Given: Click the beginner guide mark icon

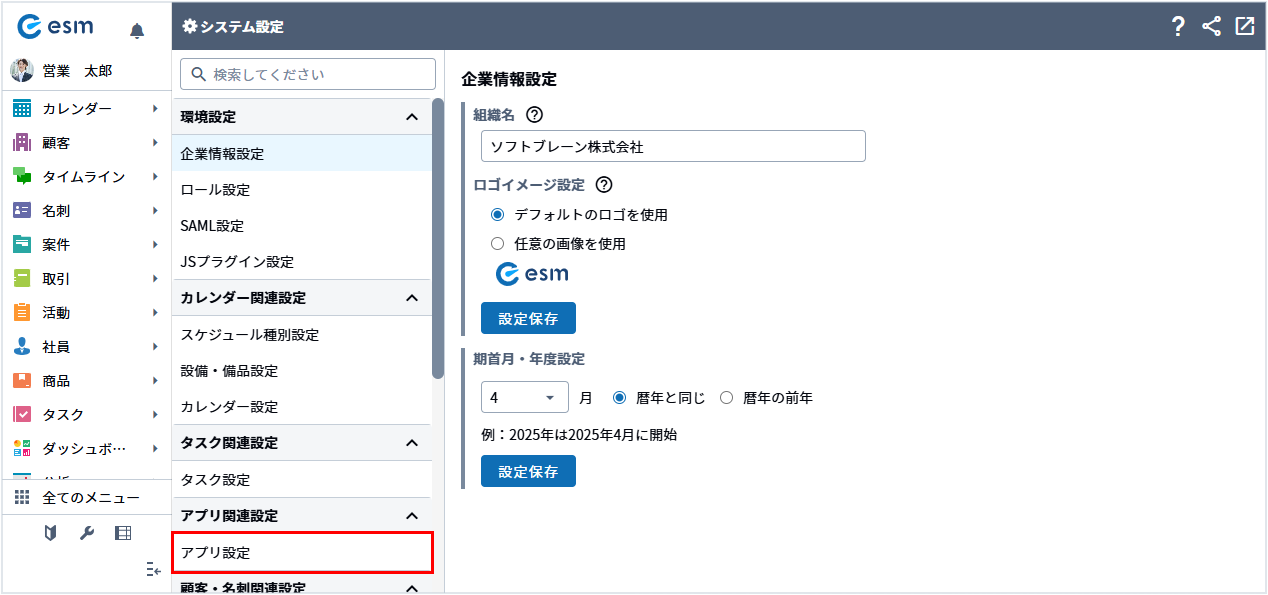Looking at the screenshot, I should [50, 533].
